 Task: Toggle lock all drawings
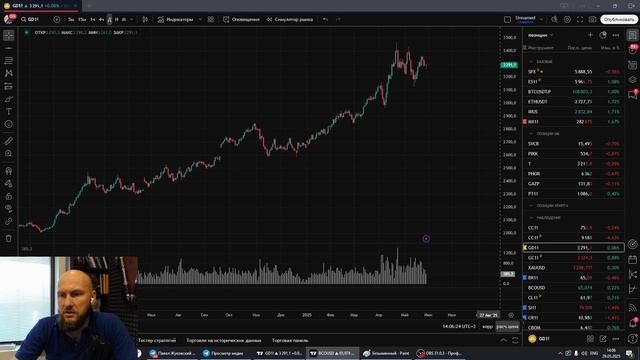9,196
